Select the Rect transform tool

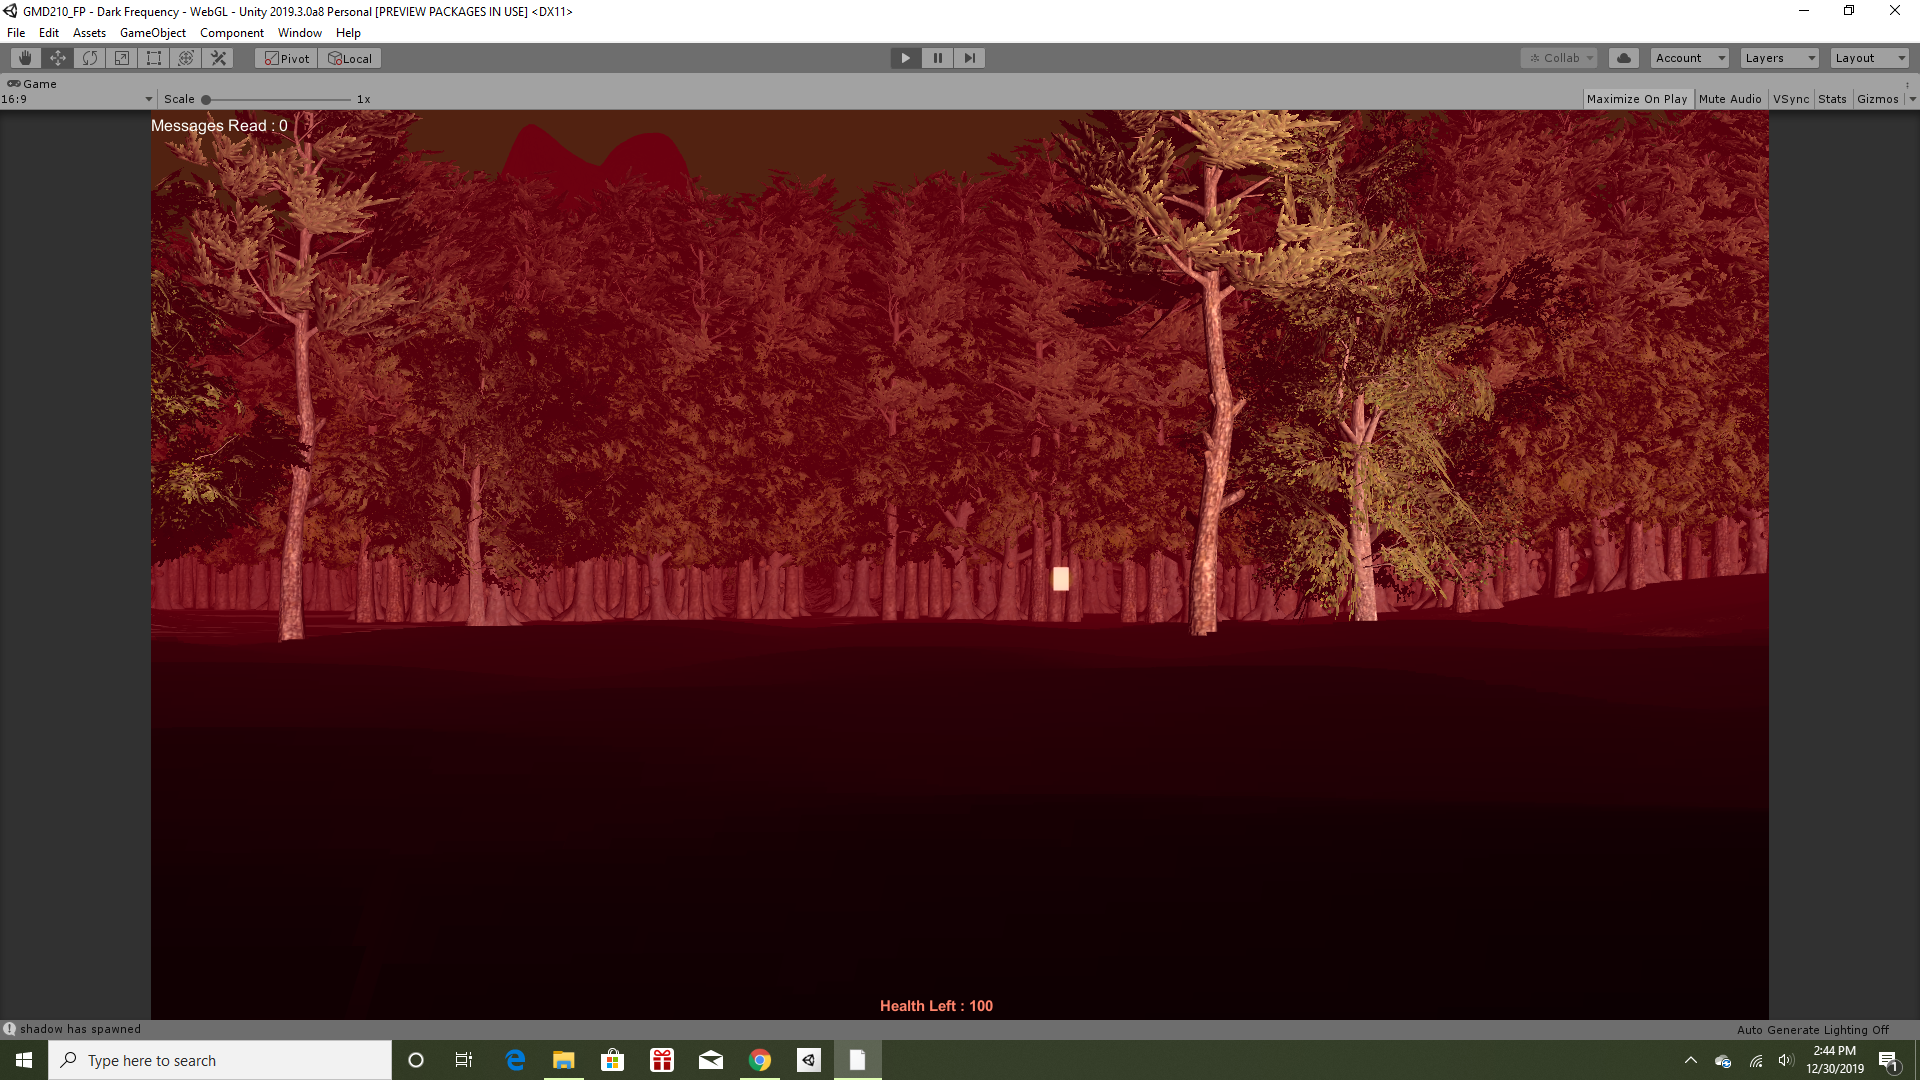coord(154,58)
